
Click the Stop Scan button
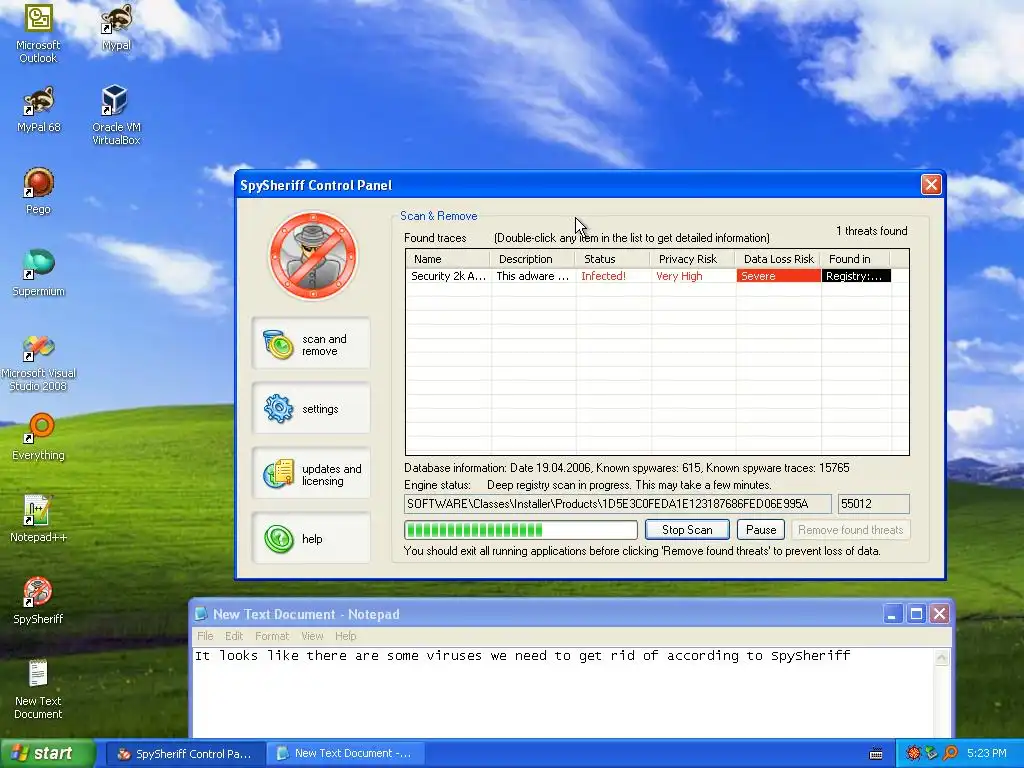pos(687,530)
